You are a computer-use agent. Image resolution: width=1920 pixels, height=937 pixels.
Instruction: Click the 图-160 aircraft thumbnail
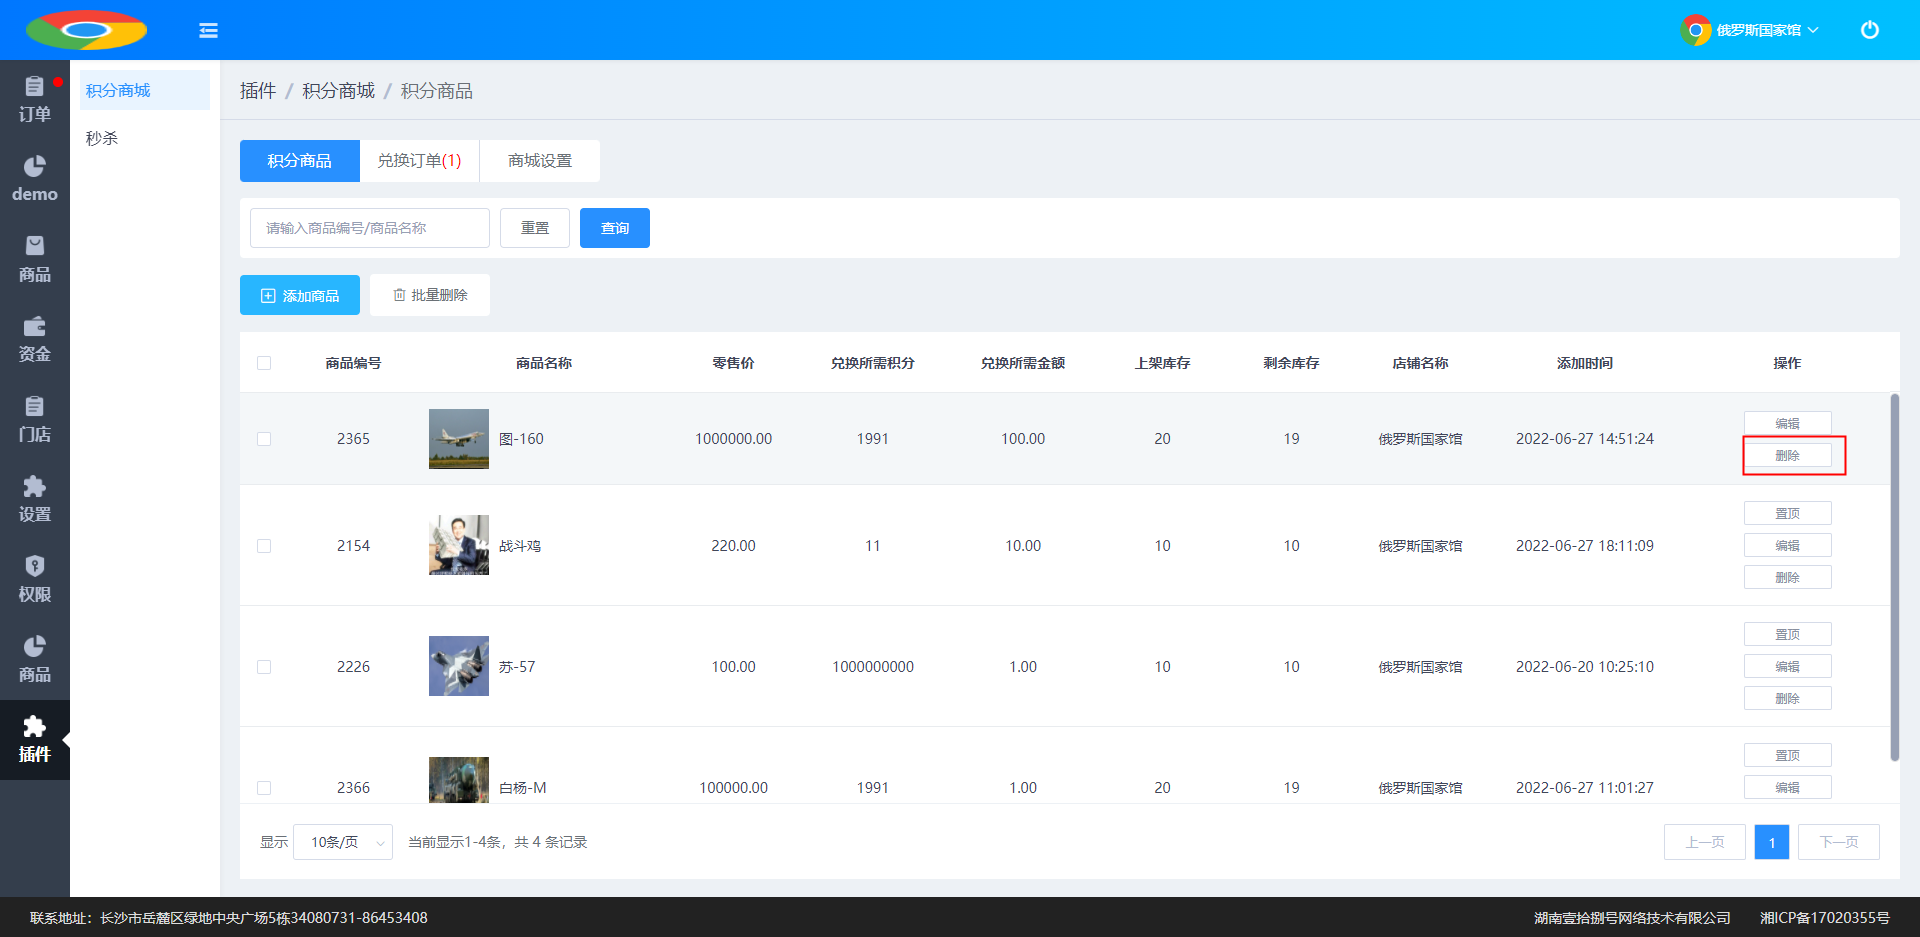click(x=459, y=439)
